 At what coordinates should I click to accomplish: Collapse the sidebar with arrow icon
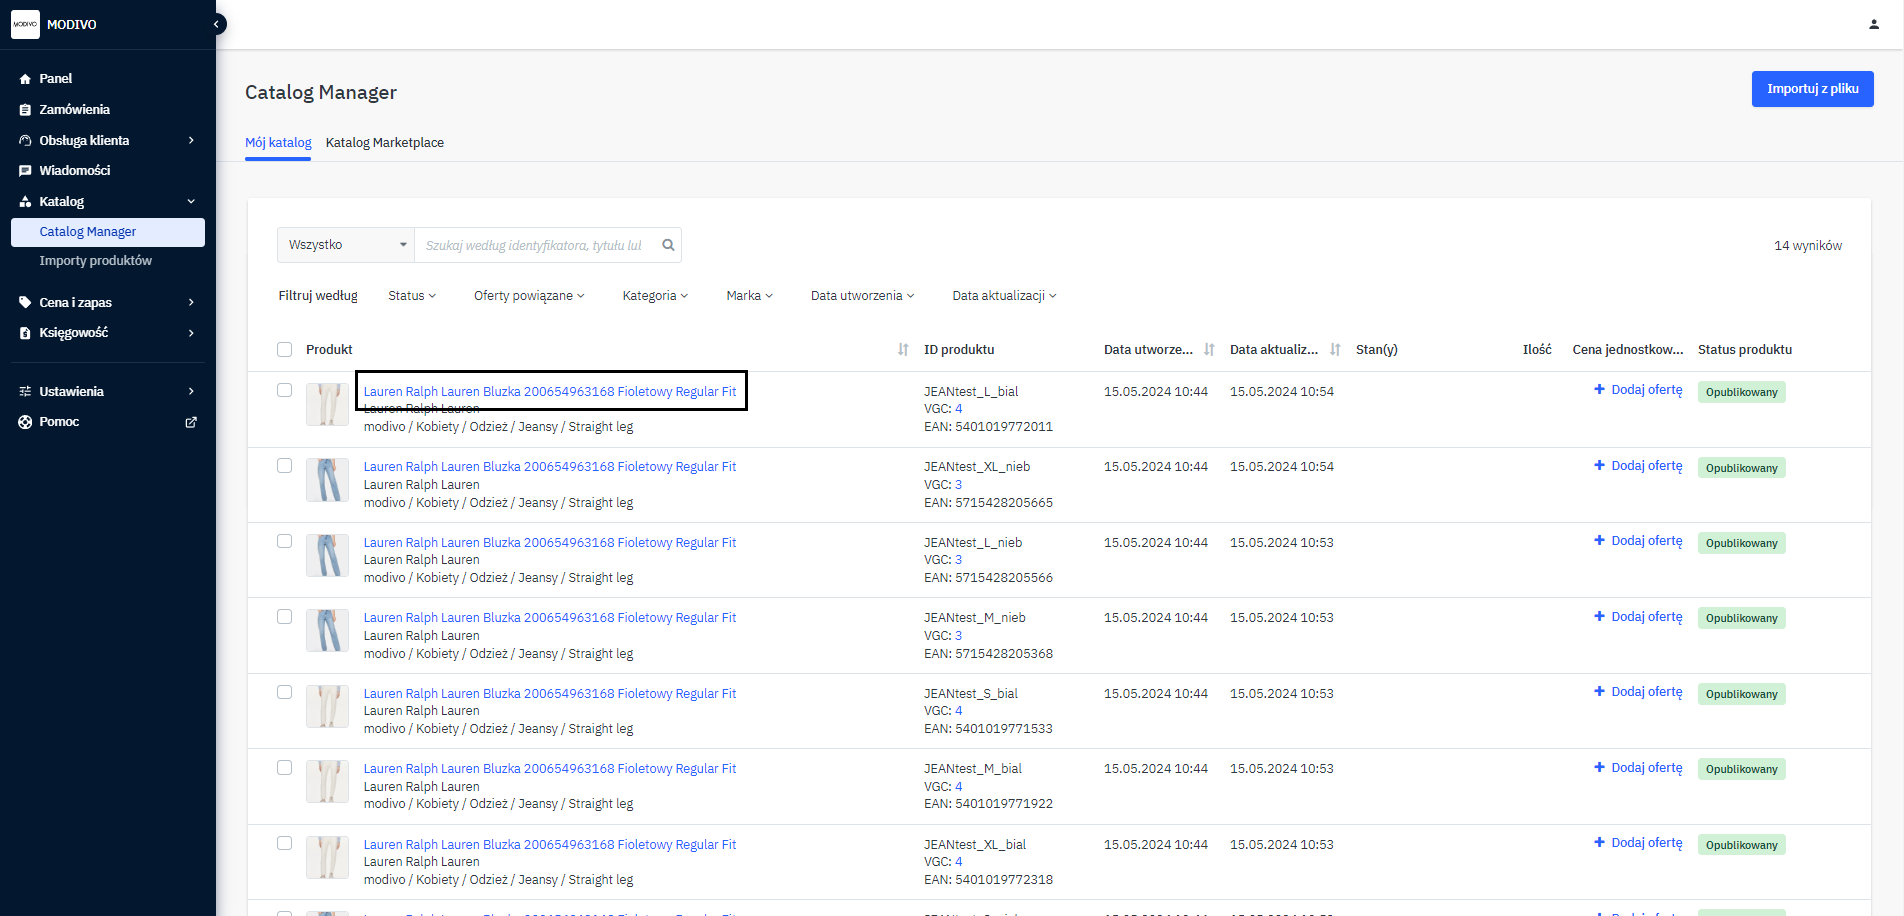[216, 24]
